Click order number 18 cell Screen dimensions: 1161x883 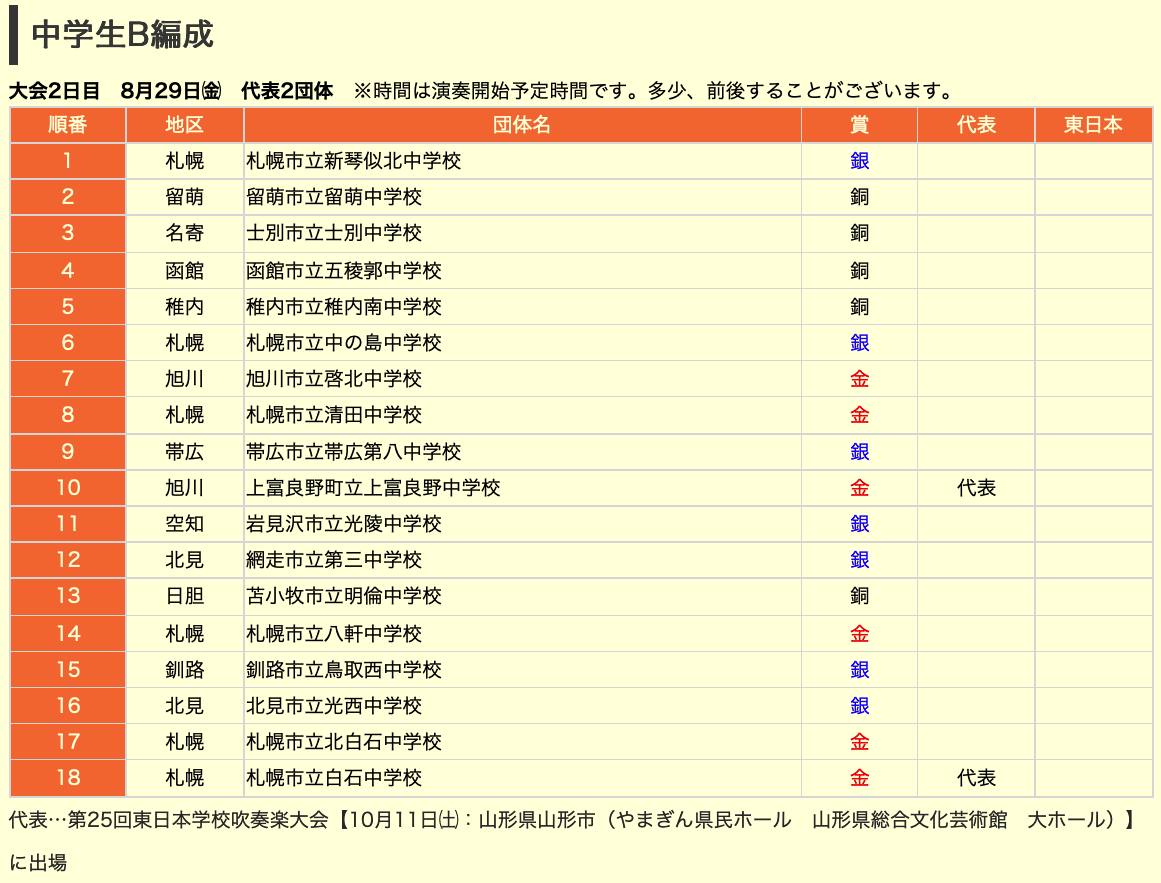[67, 778]
